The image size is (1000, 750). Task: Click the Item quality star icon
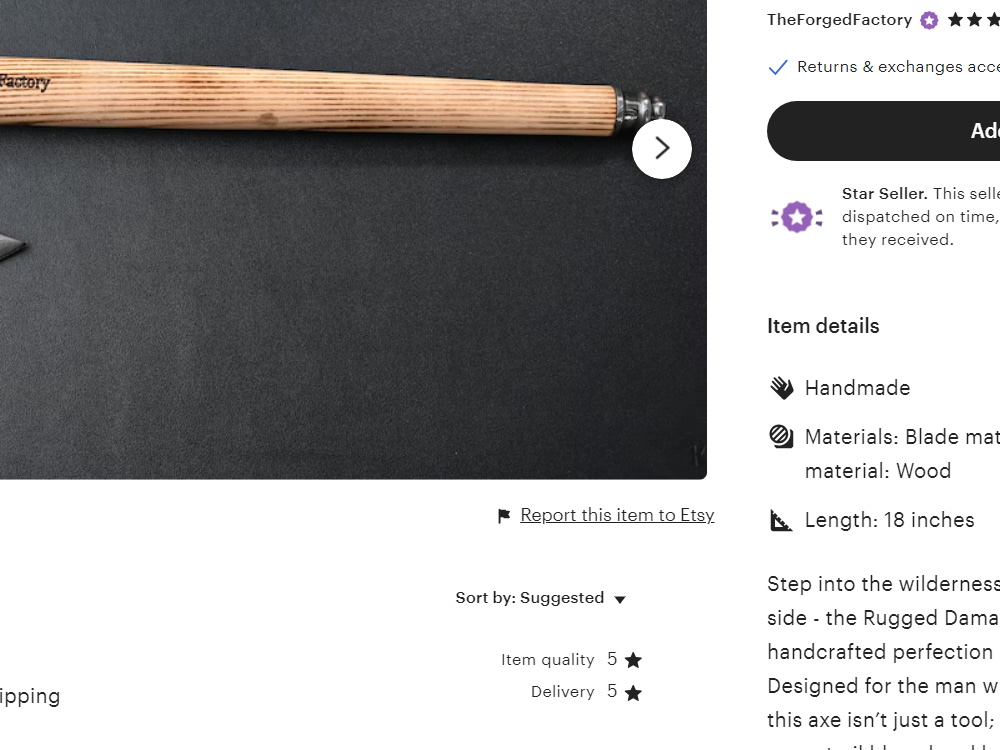coord(633,660)
